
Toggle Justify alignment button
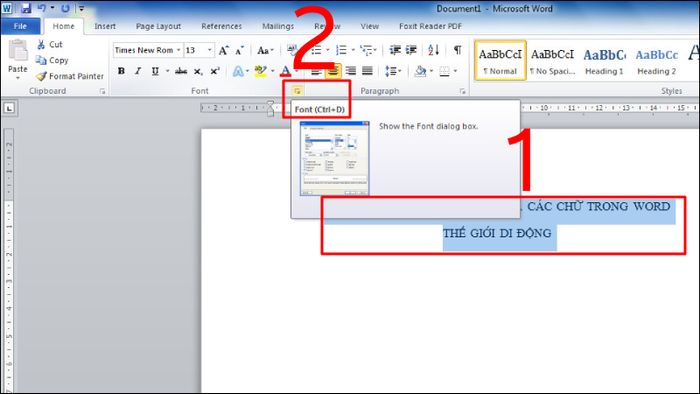[367, 71]
